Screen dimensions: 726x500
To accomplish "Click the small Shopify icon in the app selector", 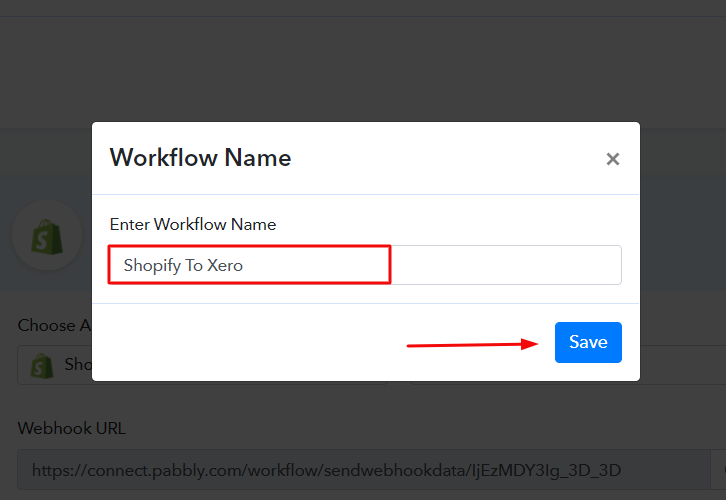I will pyautogui.click(x=42, y=365).
